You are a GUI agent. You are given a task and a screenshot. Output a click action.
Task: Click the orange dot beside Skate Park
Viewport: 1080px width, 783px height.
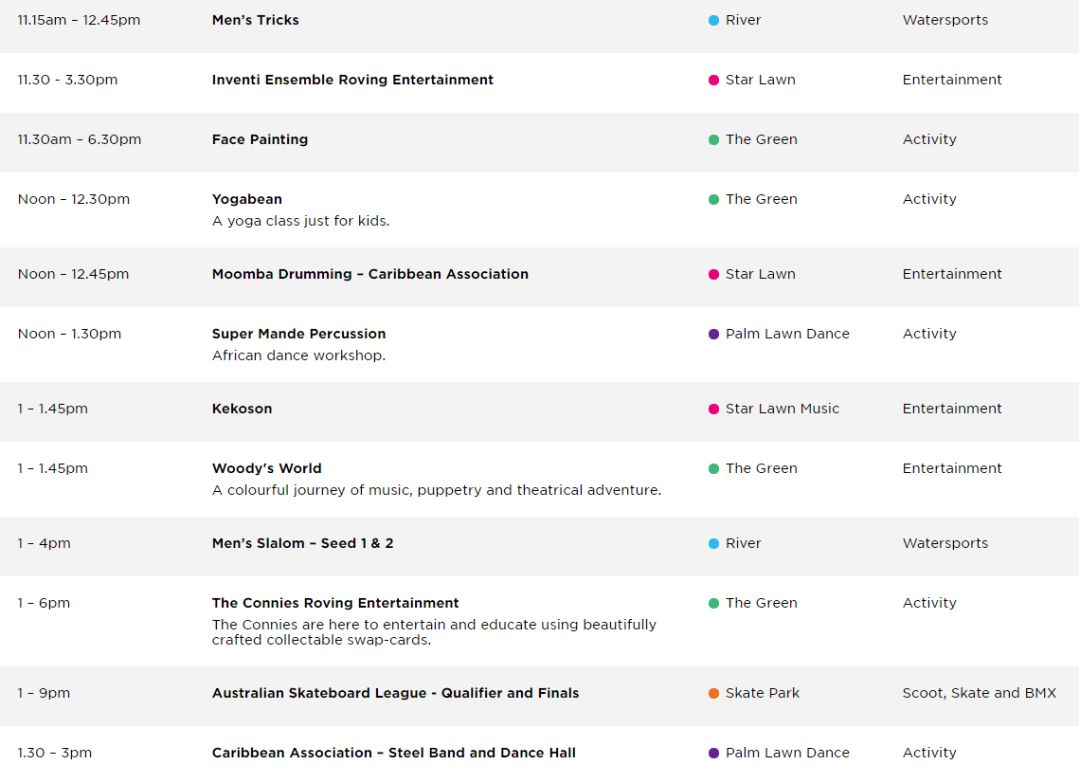714,693
